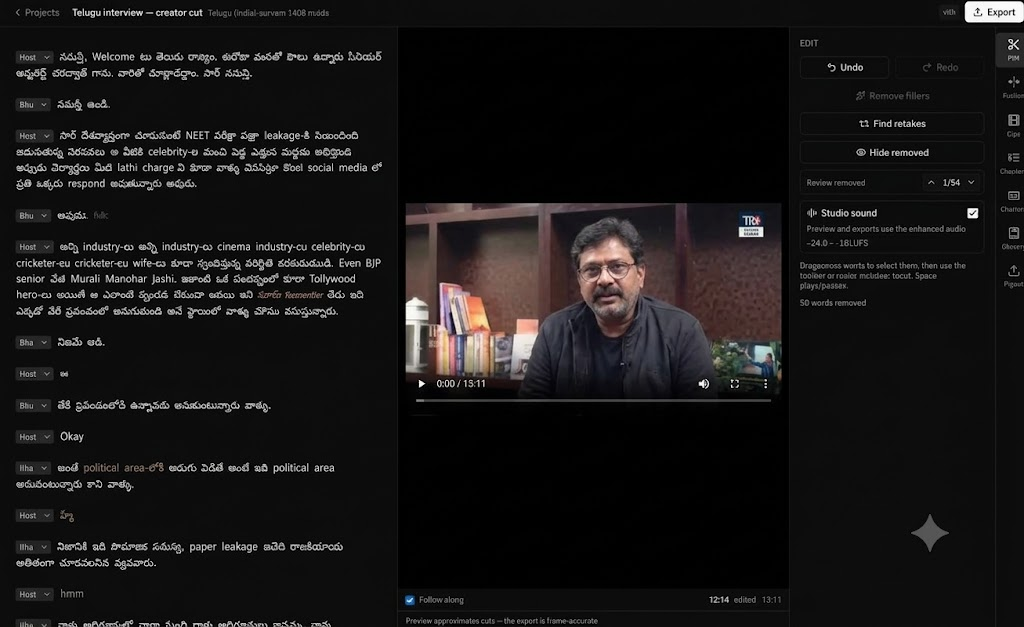Go to previous removed section chevron
This screenshot has height=627, width=1024.
931,183
